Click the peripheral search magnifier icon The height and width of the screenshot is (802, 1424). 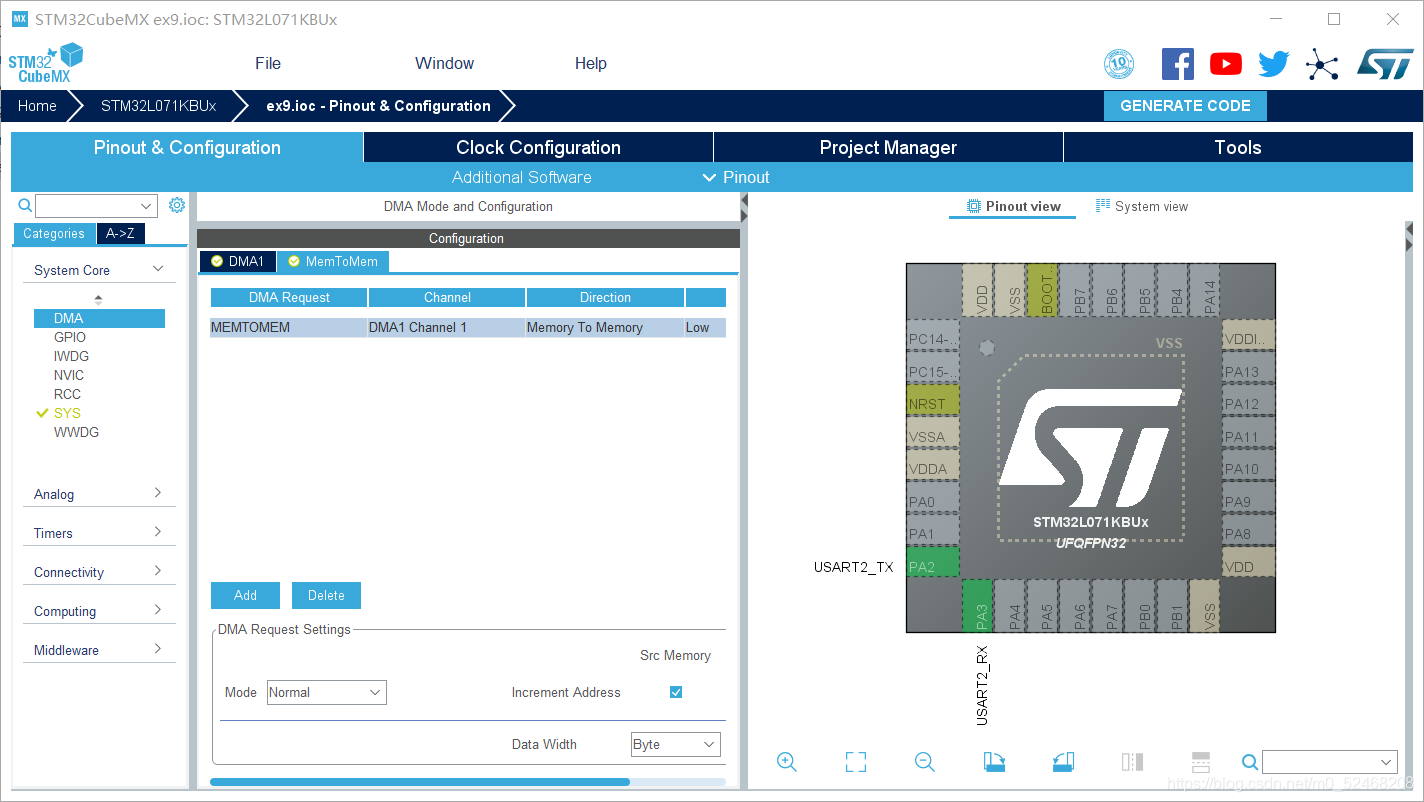click(x=26, y=205)
